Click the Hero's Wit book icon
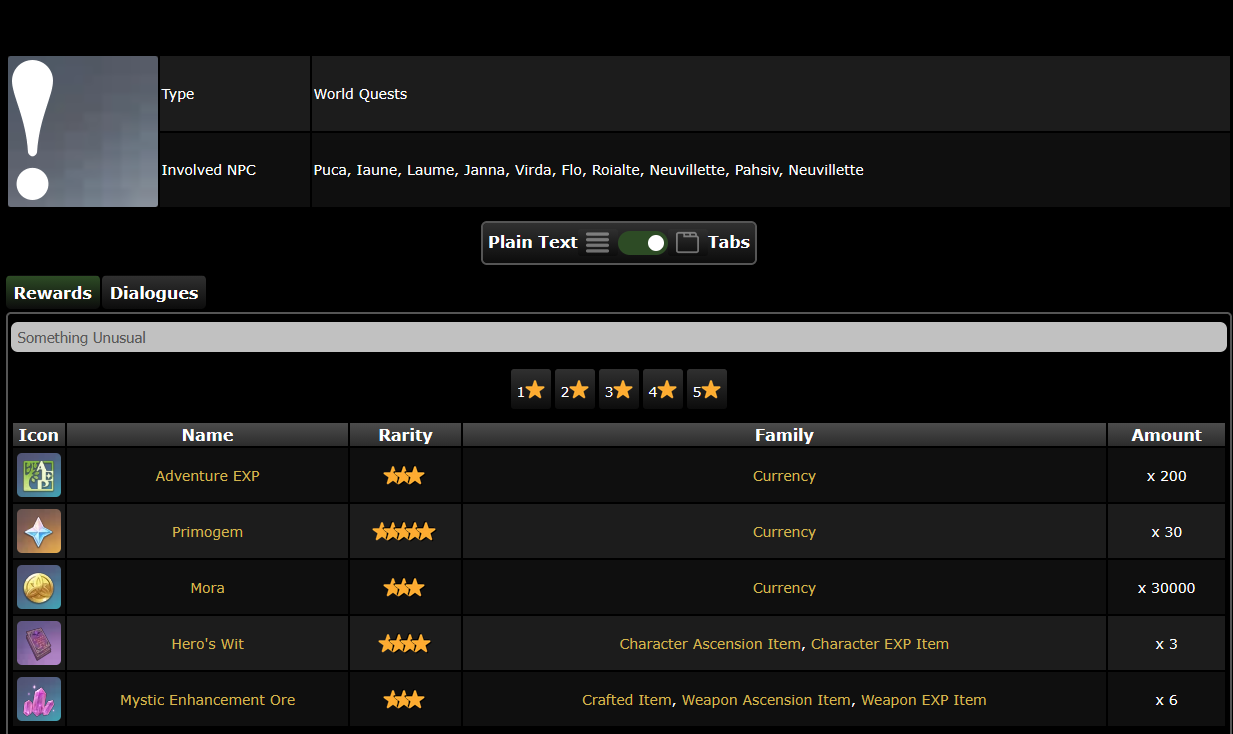Screen dimensions: 1233x734 pyautogui.click(x=39, y=644)
